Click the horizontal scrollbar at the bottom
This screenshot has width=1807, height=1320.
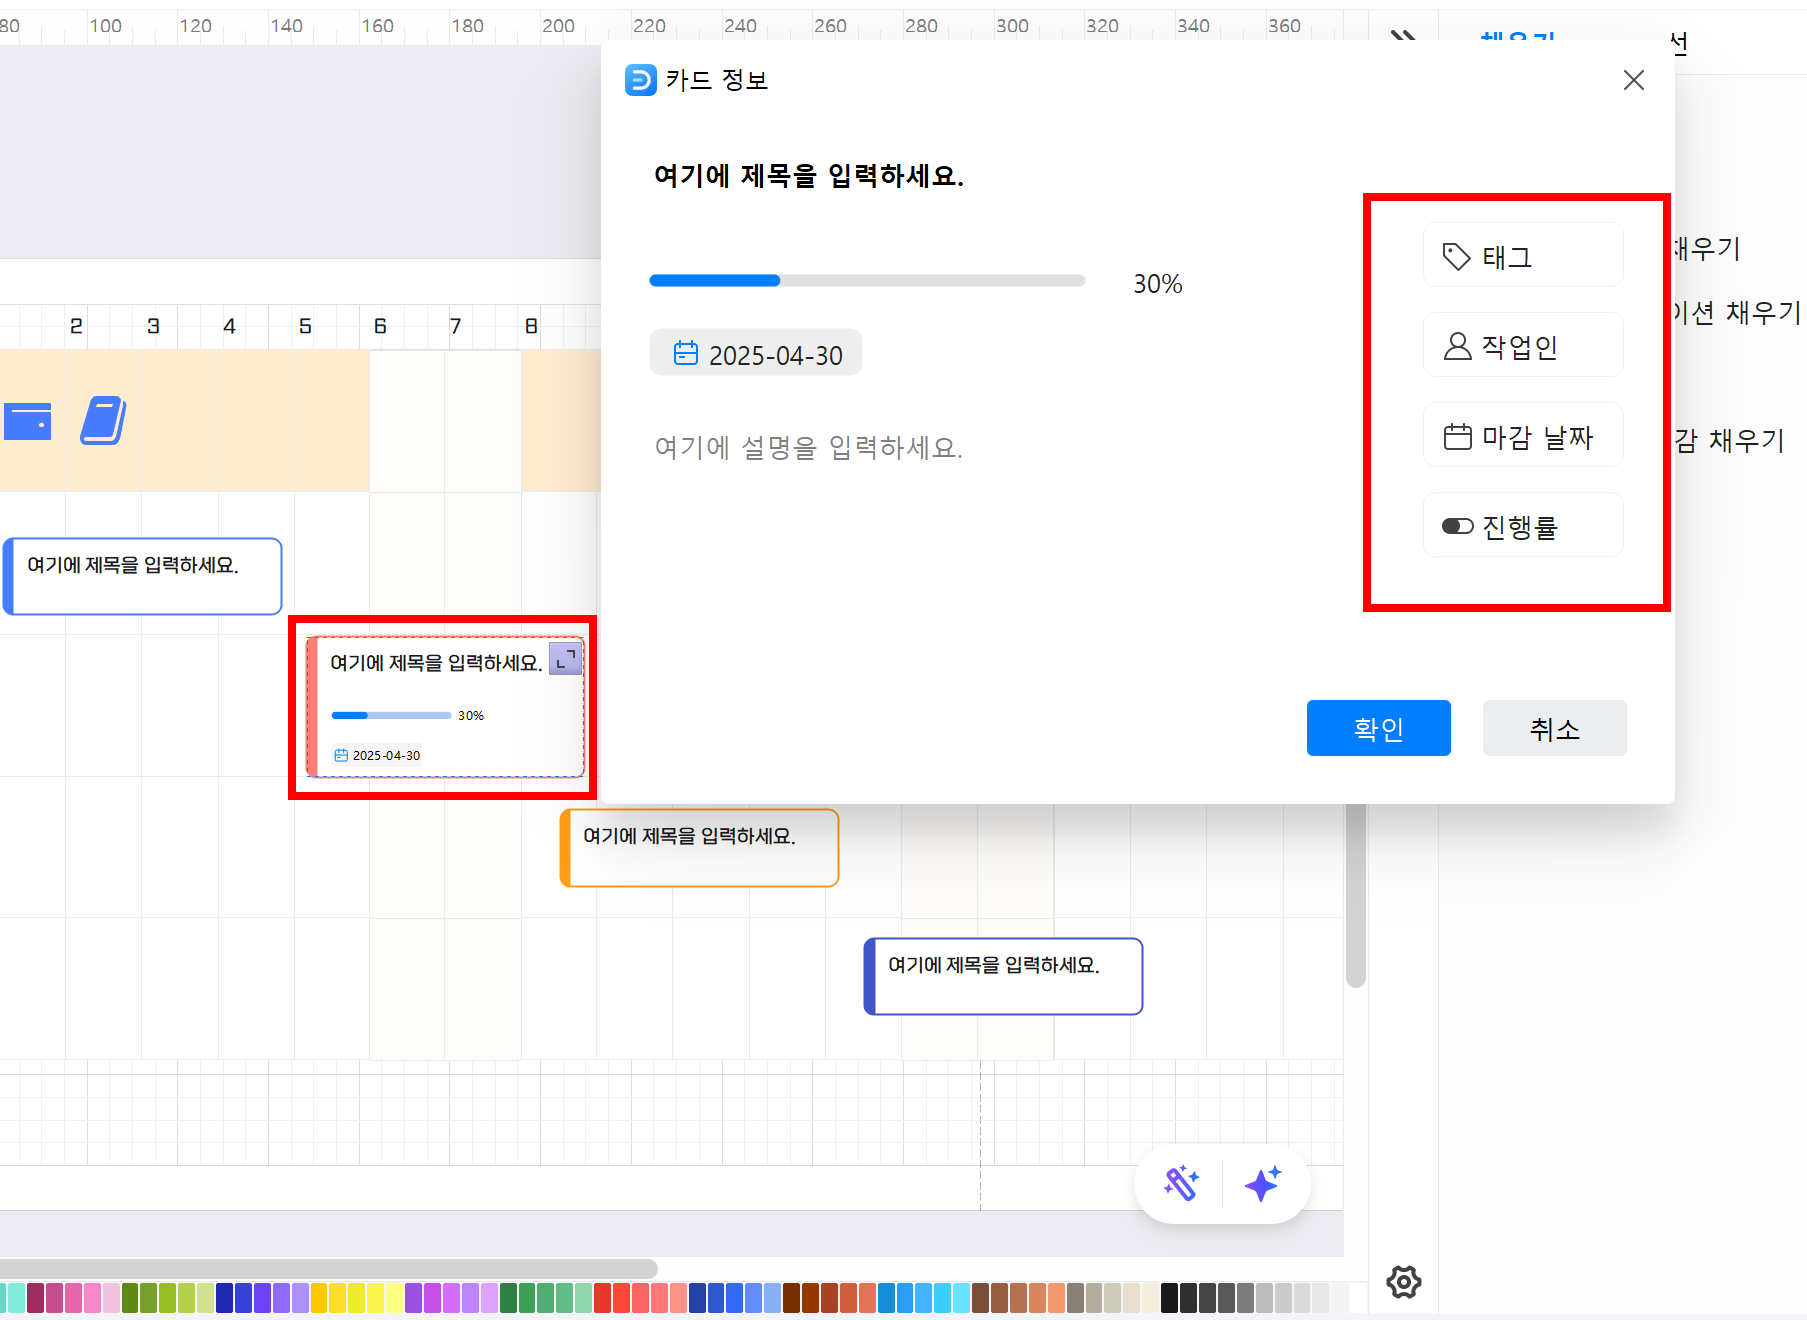(x=329, y=1268)
